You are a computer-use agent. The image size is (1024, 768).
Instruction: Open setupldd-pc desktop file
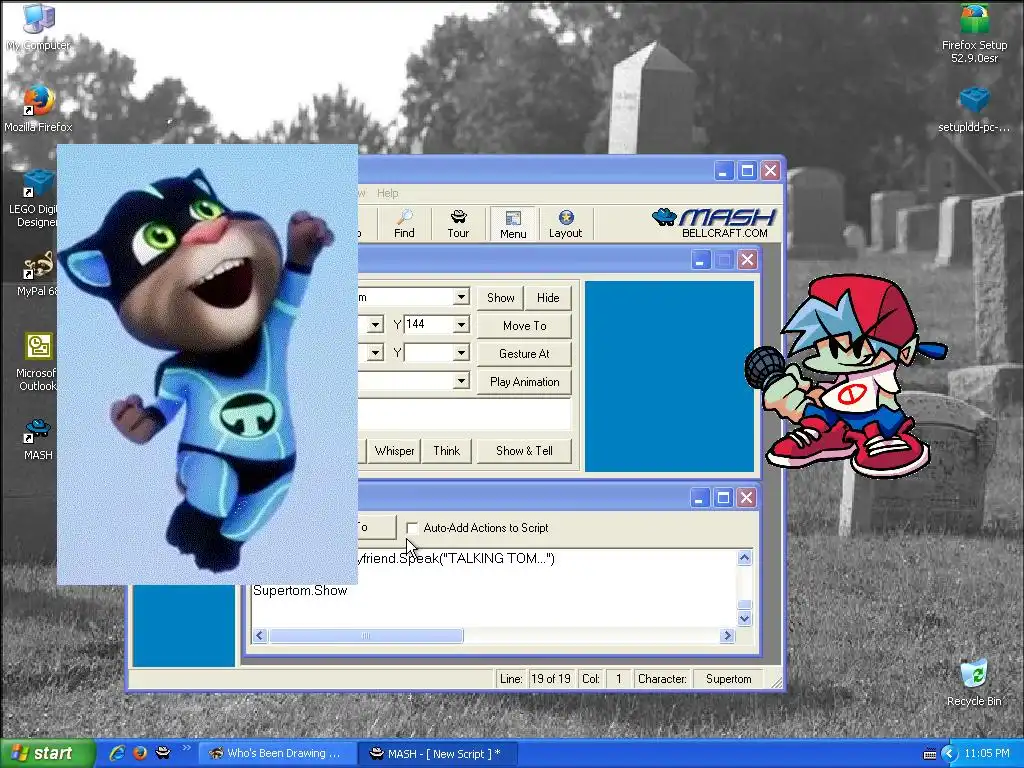click(x=974, y=110)
